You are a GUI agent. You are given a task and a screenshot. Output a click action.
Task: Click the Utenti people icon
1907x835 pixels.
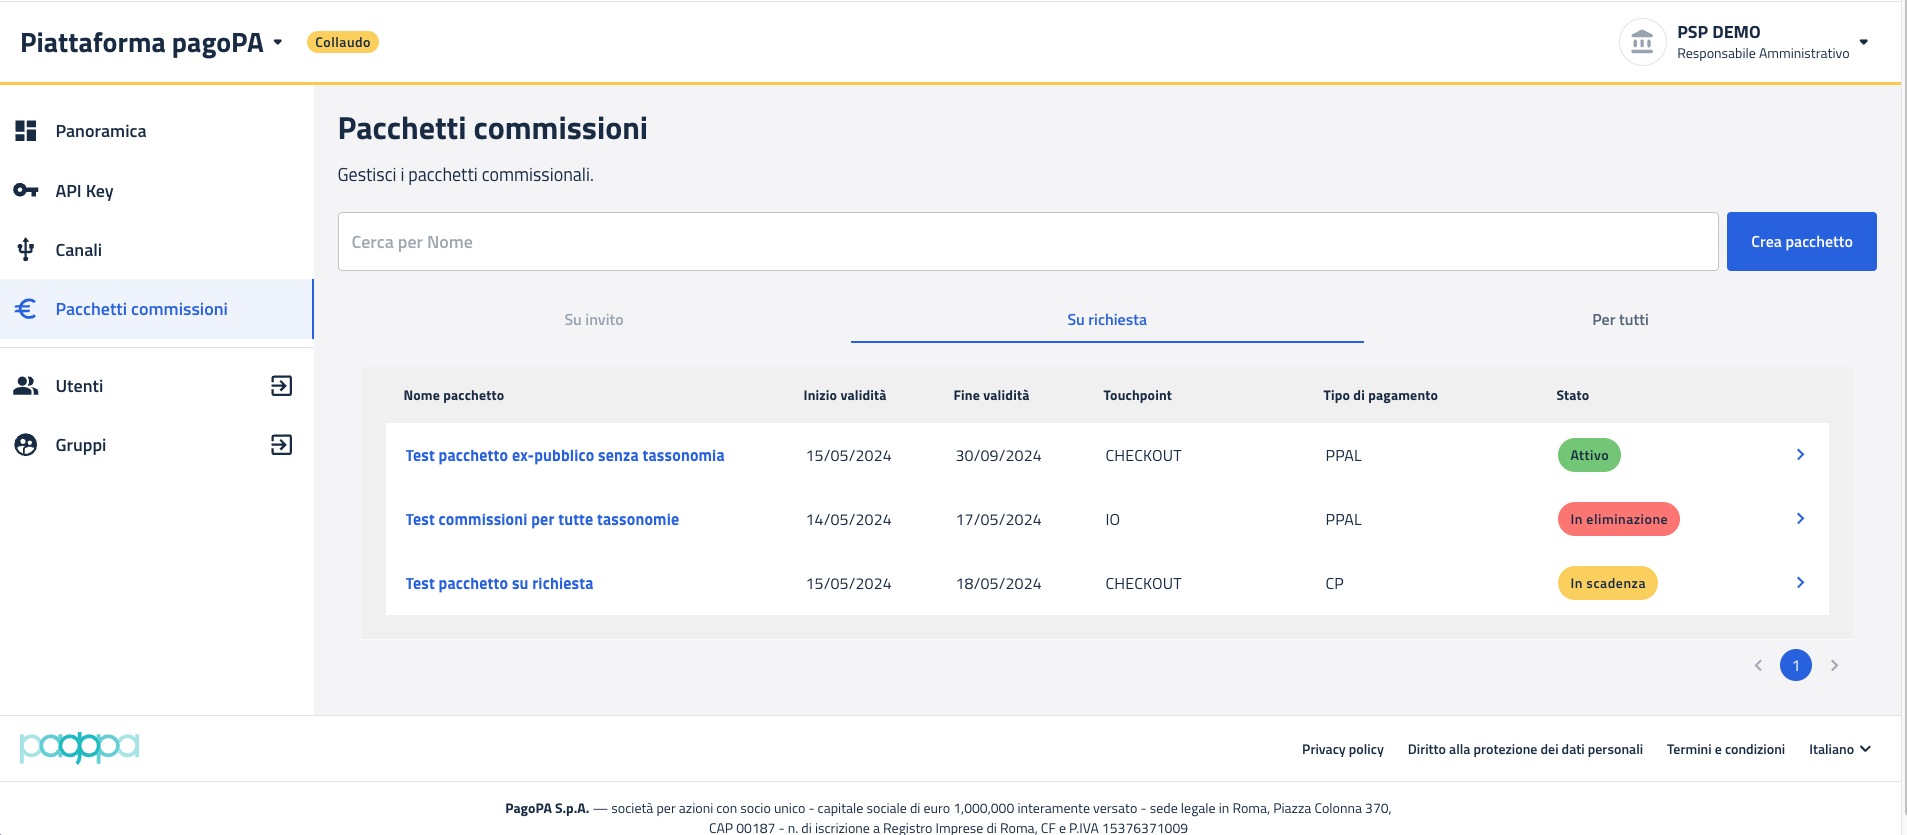26,386
